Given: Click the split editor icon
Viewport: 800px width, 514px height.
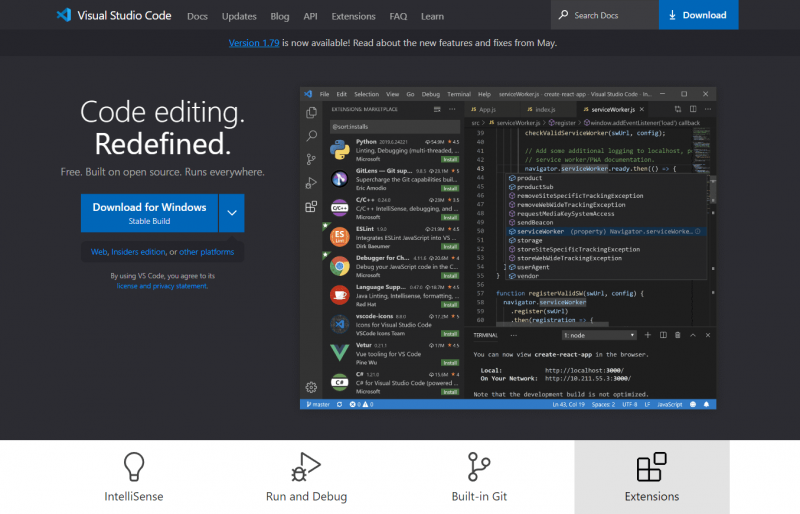Looking at the screenshot, I should tap(693, 109).
